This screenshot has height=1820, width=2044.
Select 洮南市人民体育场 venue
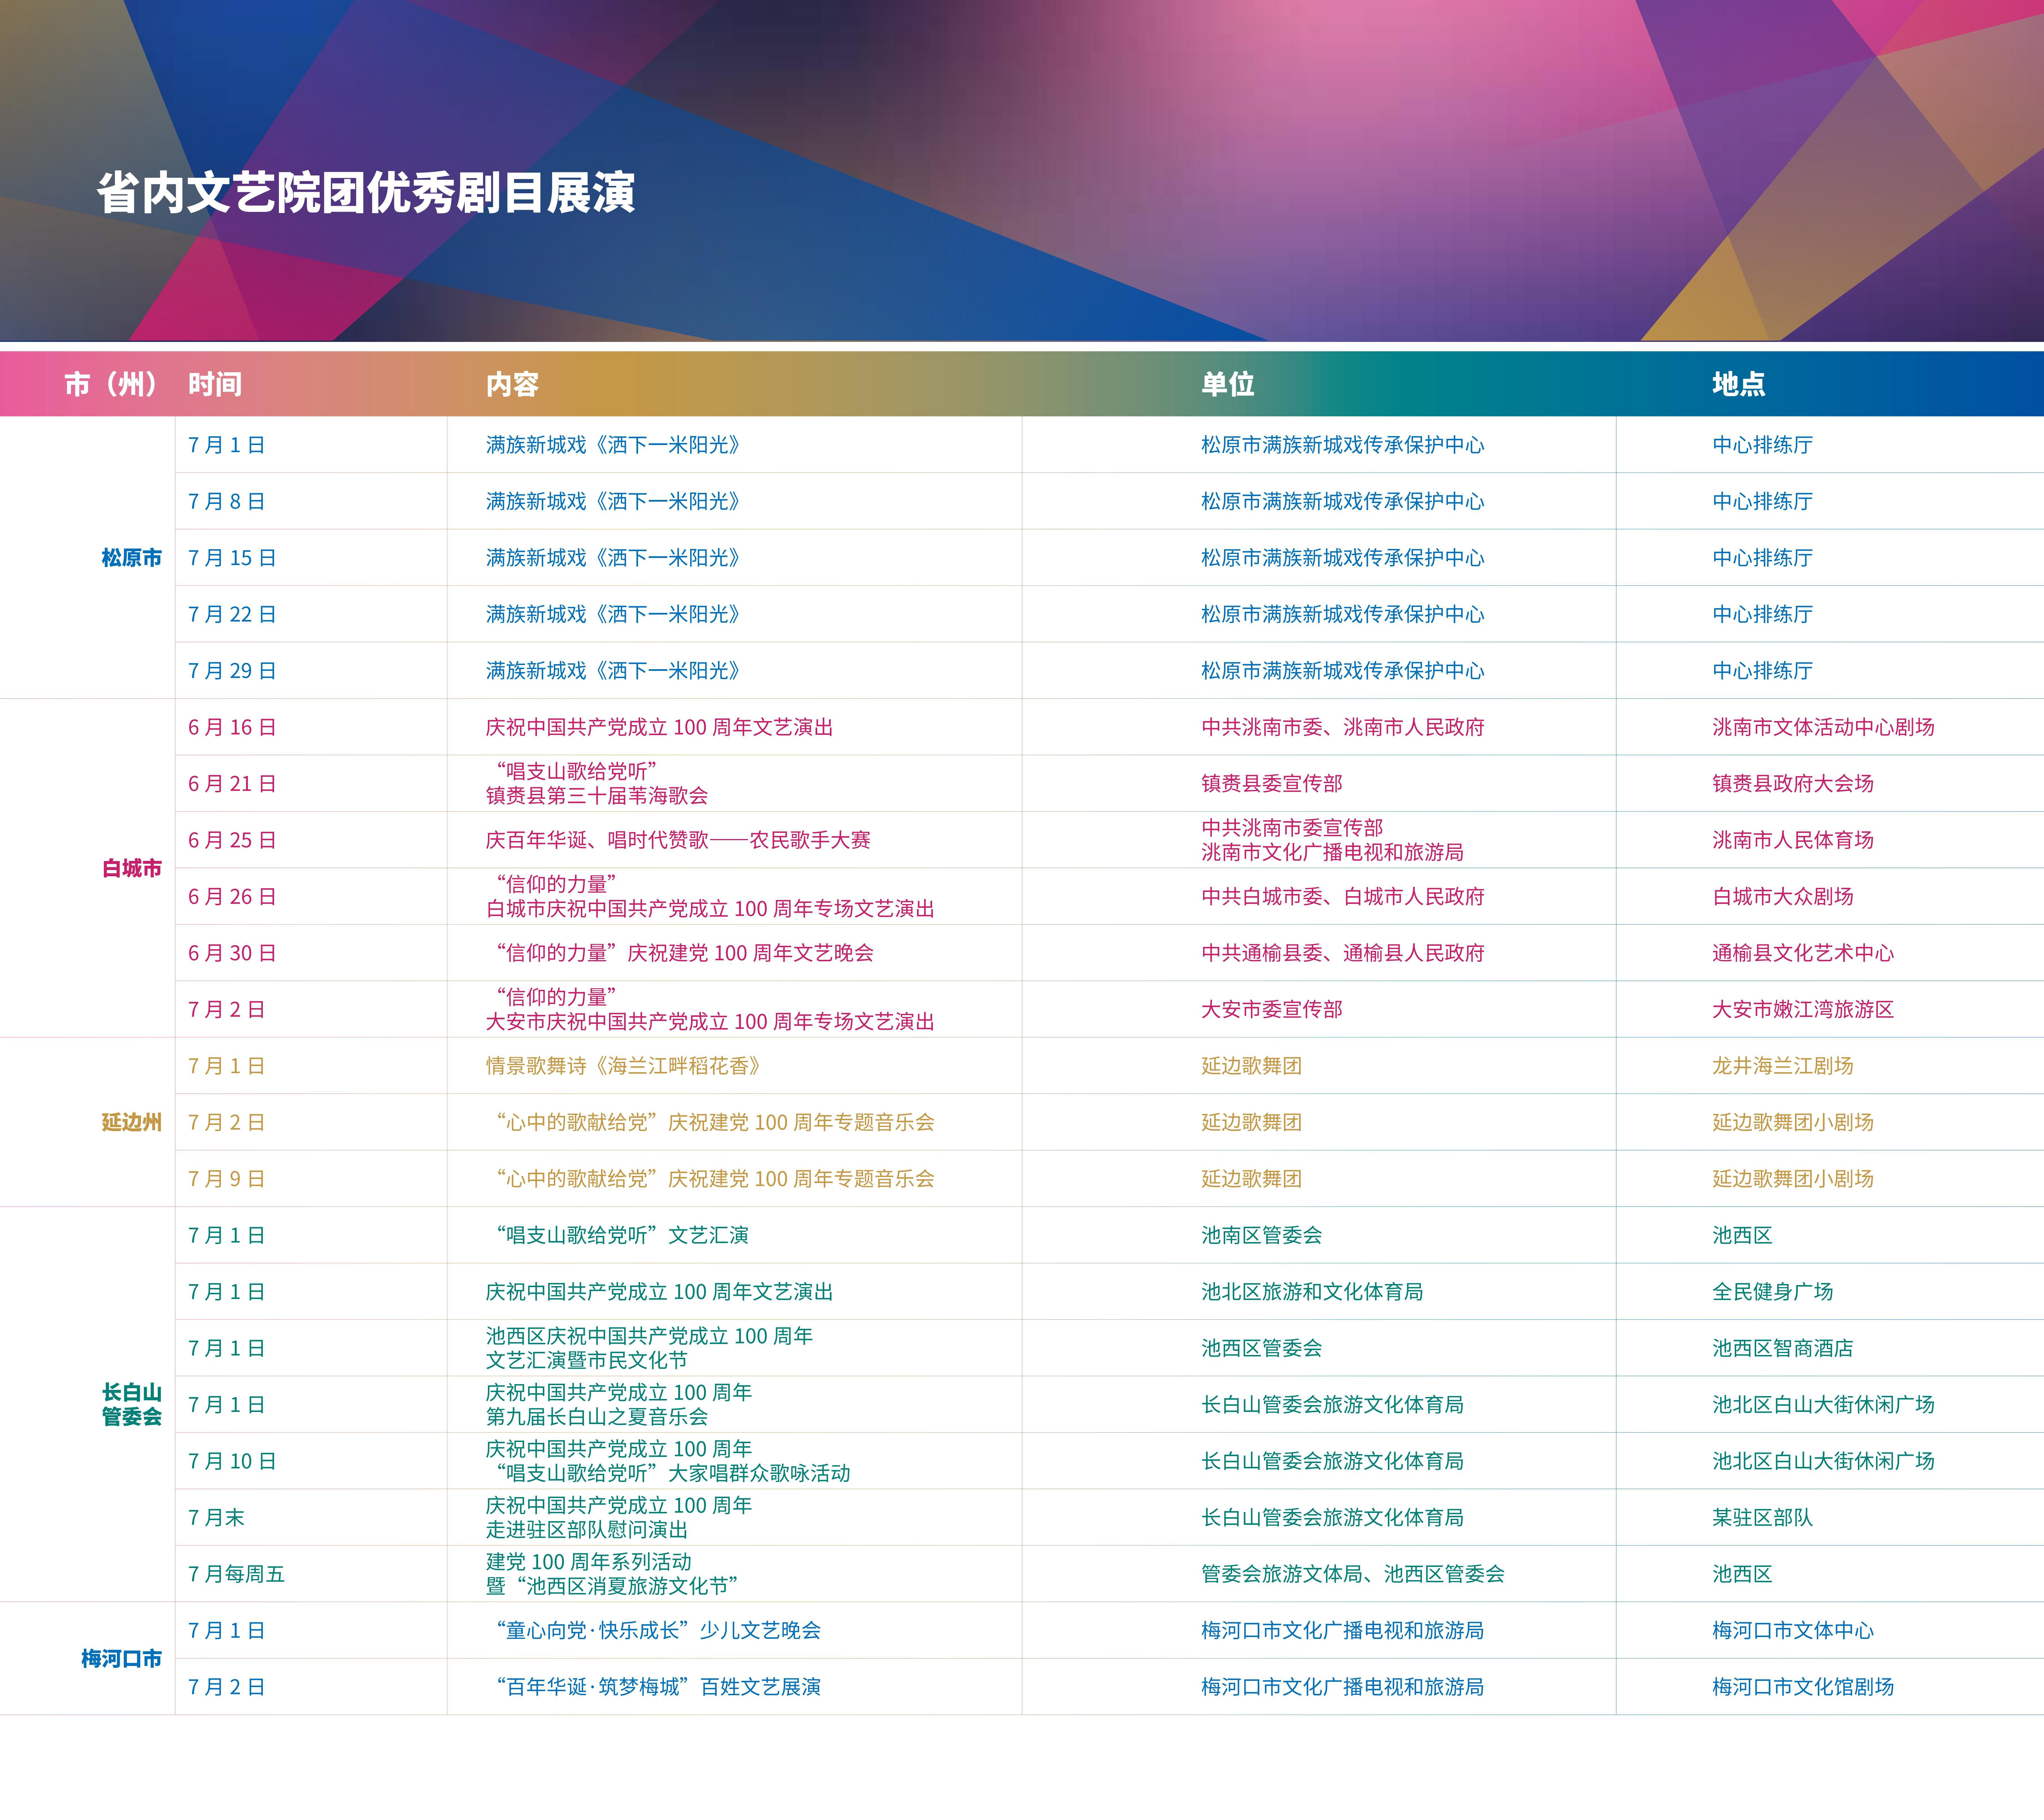[1793, 840]
